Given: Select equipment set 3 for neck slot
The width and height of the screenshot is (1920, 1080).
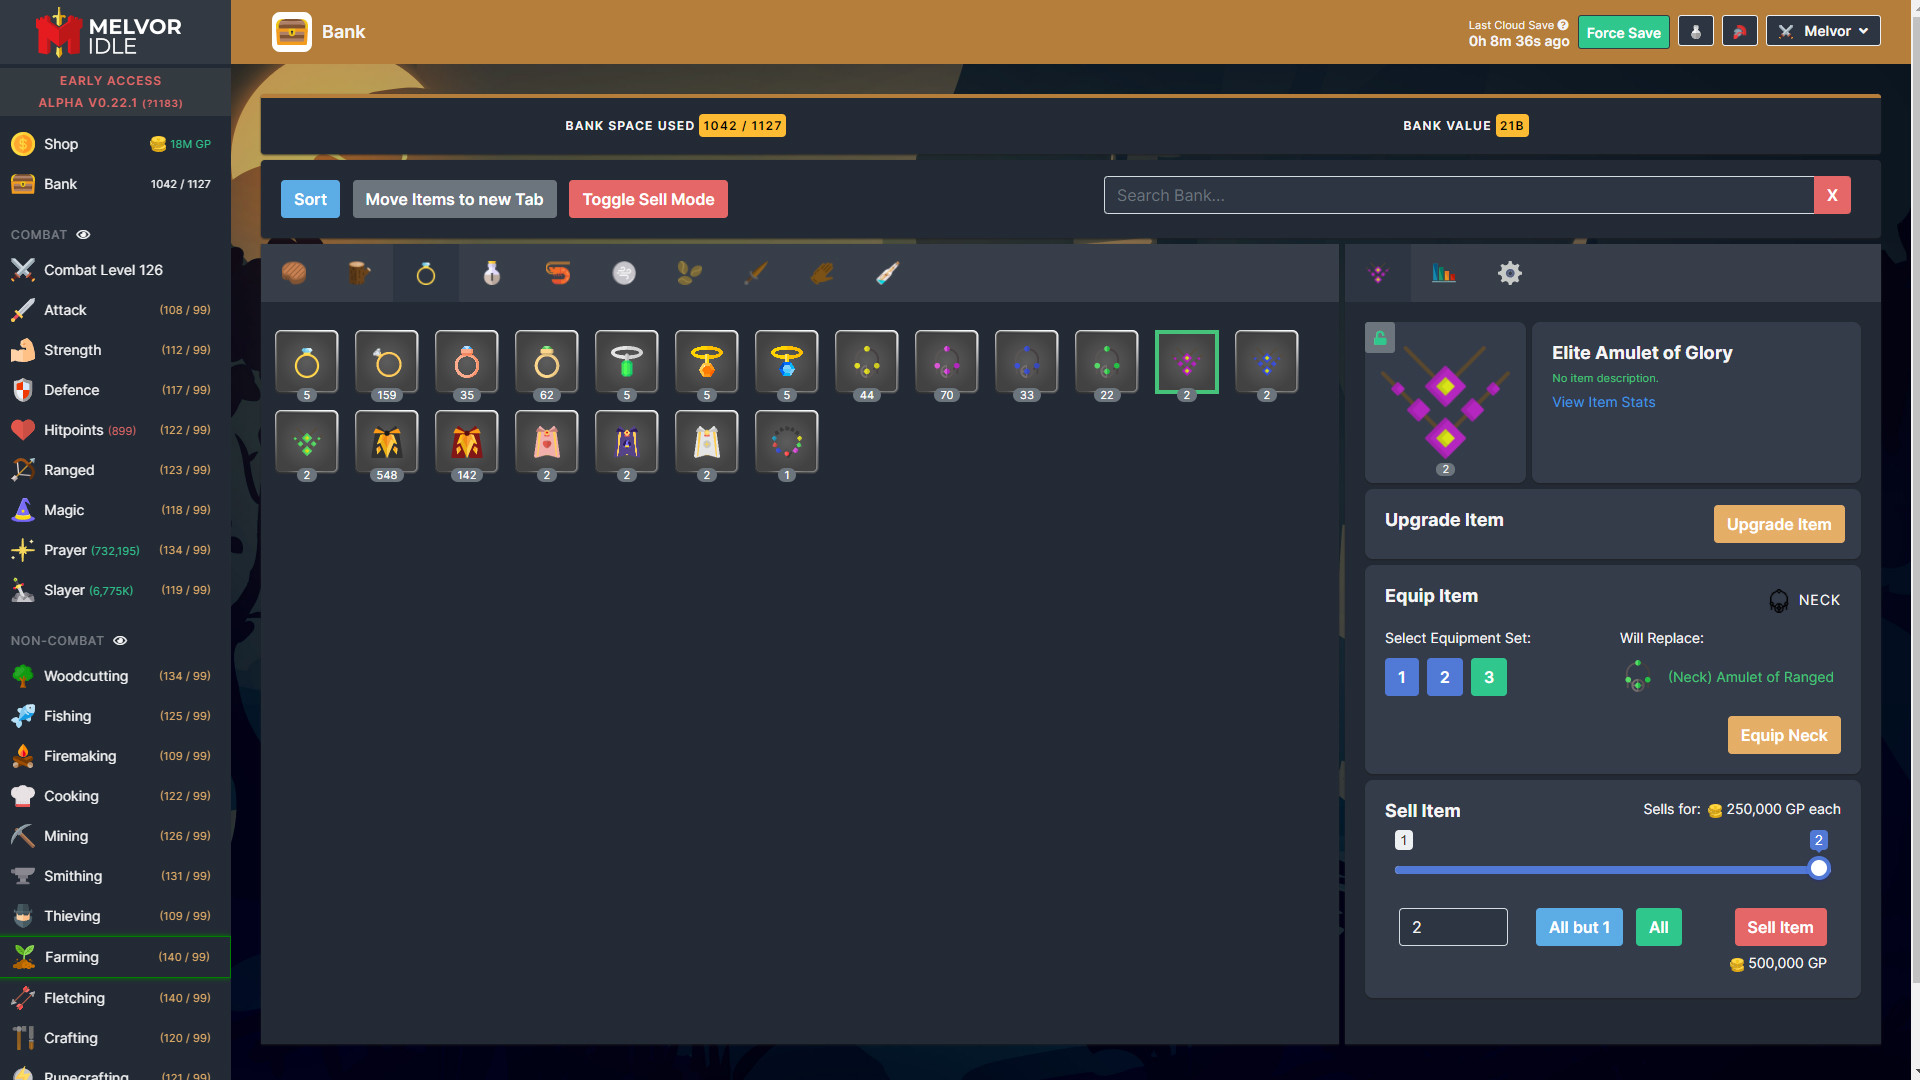Looking at the screenshot, I should (1487, 676).
